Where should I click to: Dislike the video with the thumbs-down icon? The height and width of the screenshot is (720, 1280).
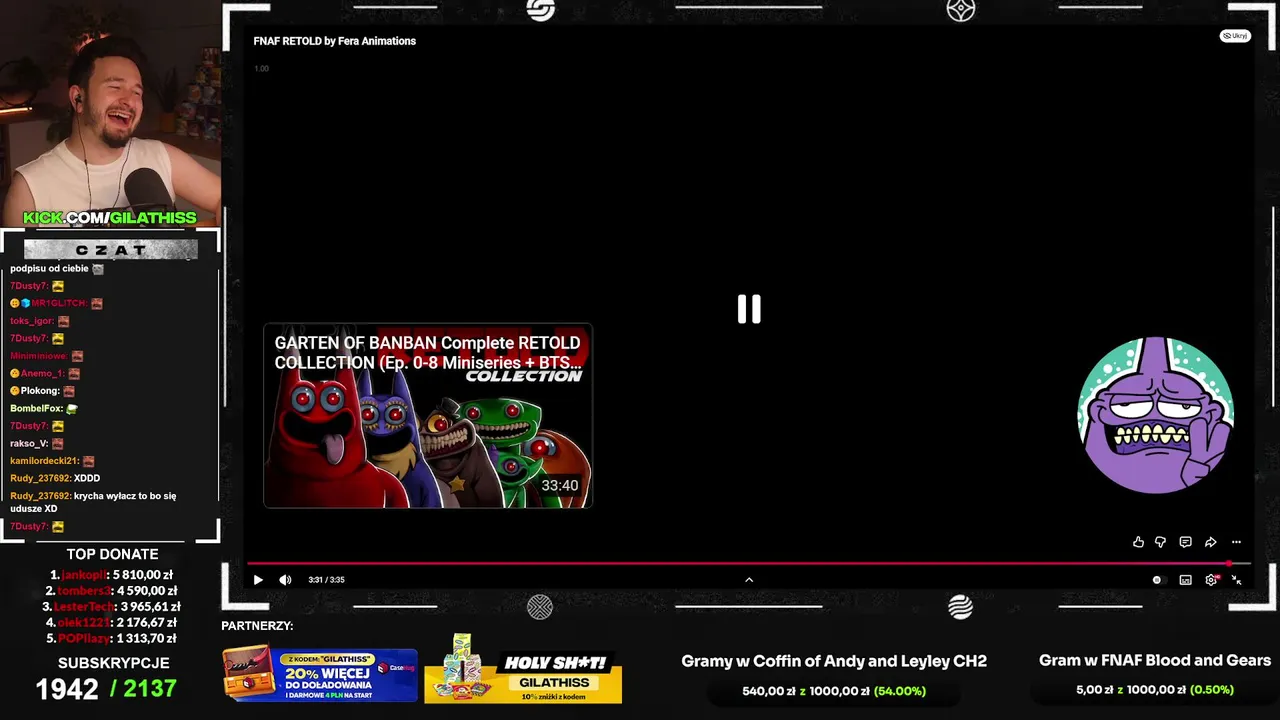(1160, 542)
